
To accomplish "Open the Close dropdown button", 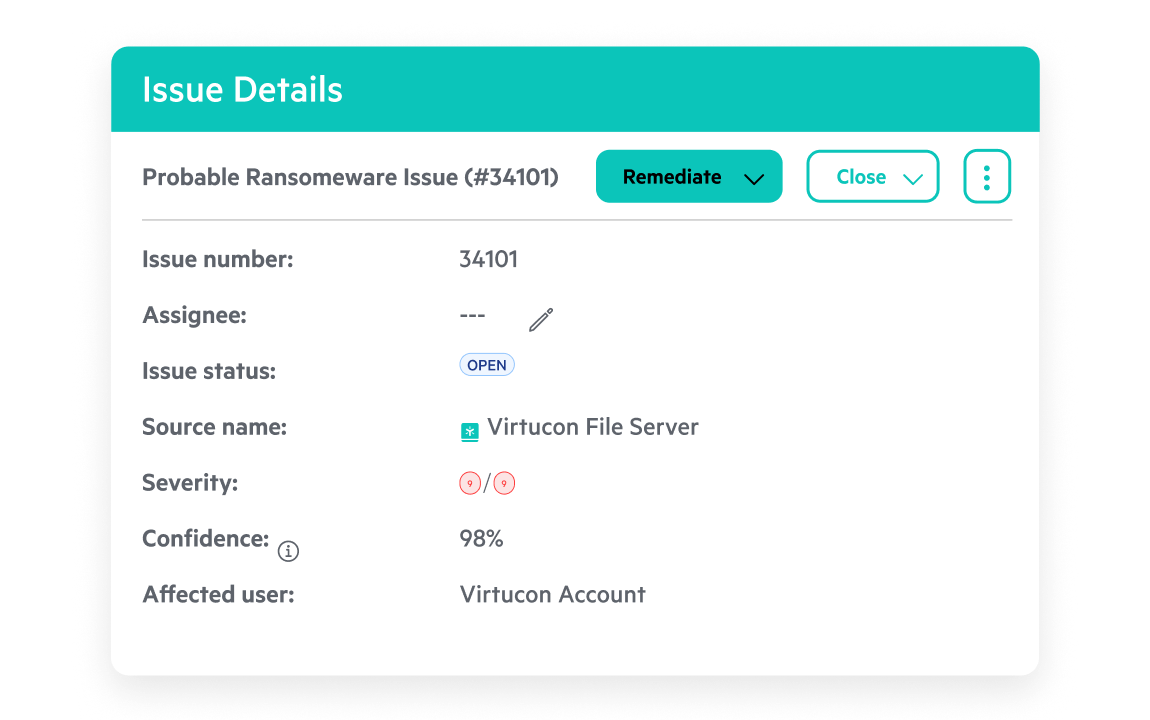I will pos(873,177).
